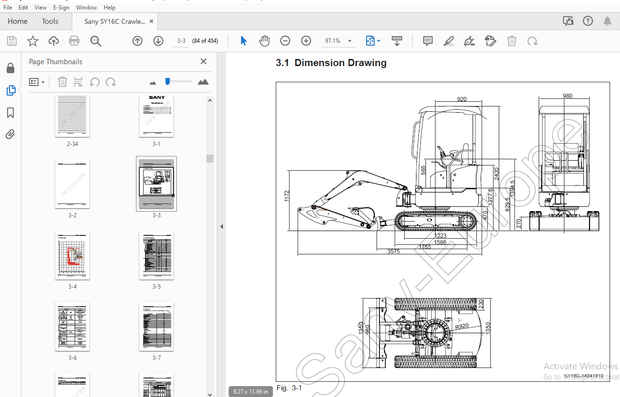Viewport: 620px width, 397px height.
Task: Switch to the Home tab
Action: (17, 21)
